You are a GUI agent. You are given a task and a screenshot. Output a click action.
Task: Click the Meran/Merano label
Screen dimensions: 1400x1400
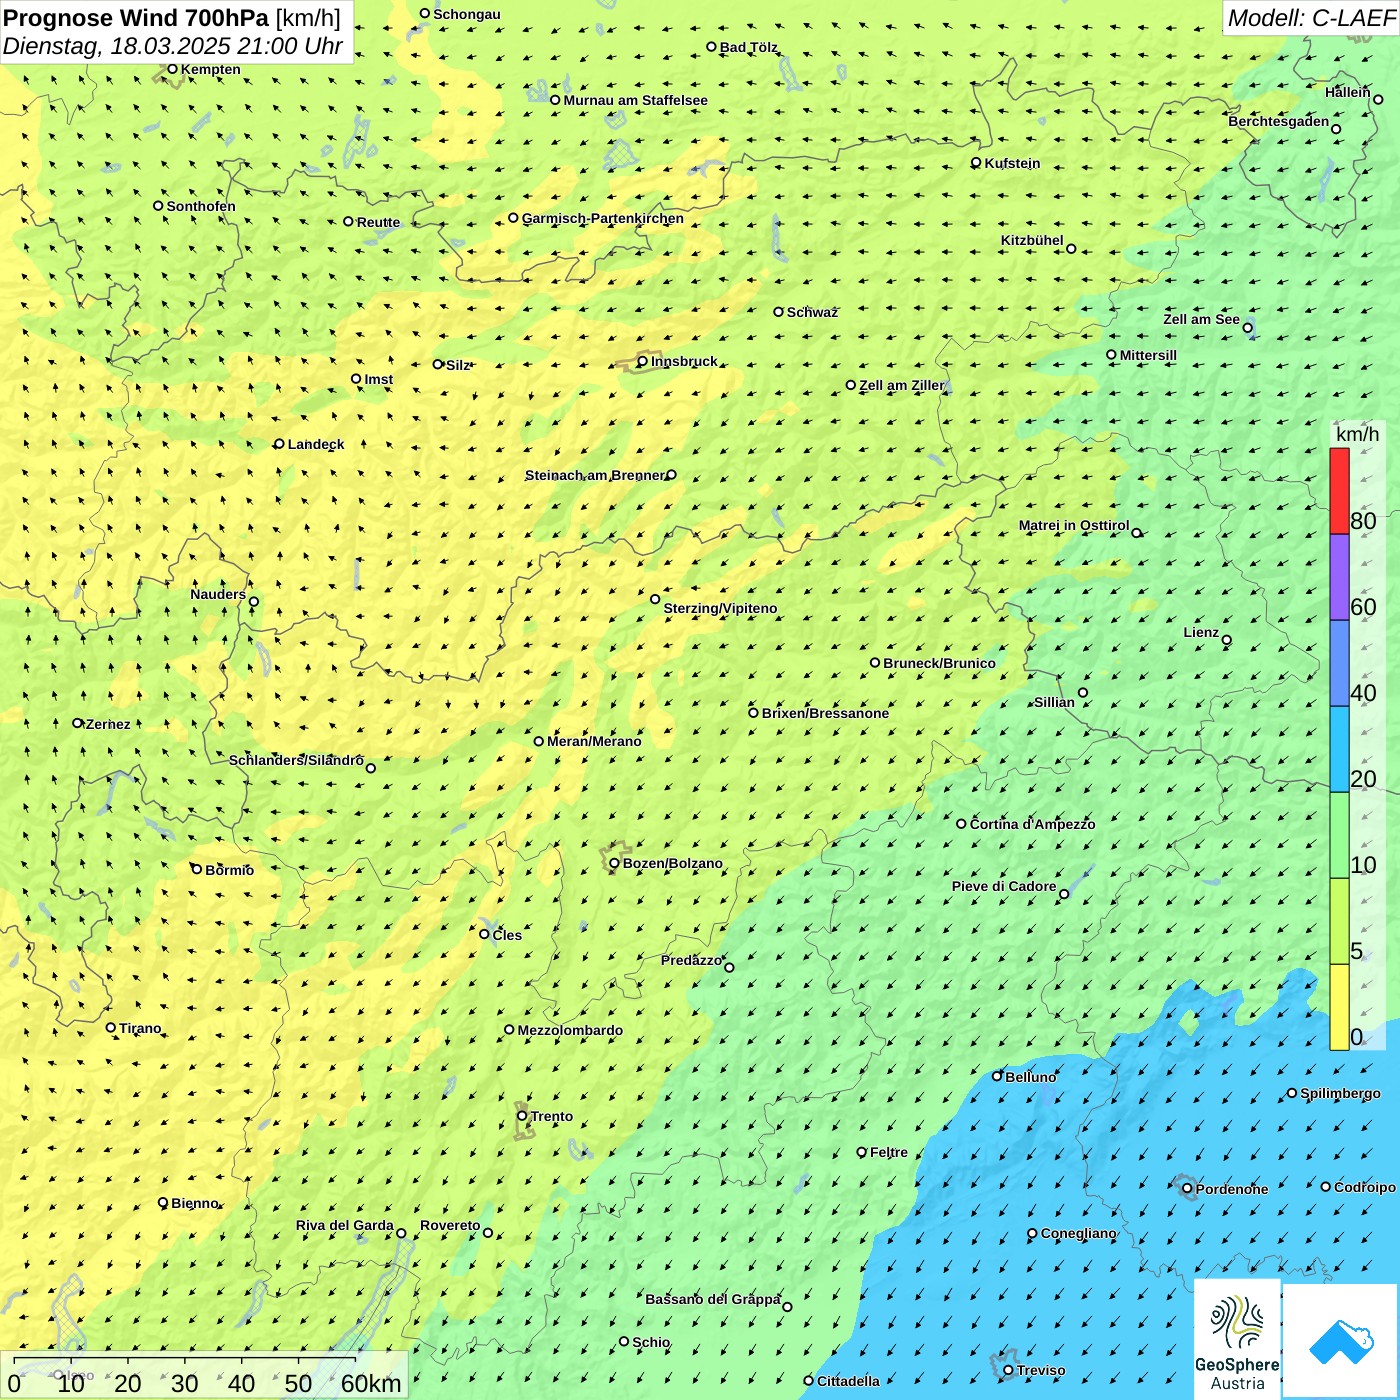pos(594,741)
